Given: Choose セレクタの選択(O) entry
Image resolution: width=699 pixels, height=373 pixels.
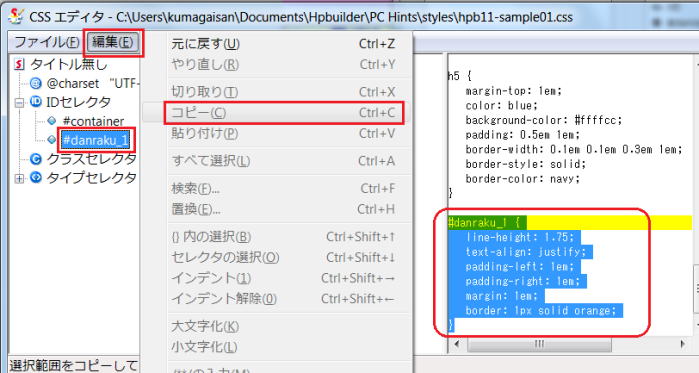Looking at the screenshot, I should tap(283, 257).
